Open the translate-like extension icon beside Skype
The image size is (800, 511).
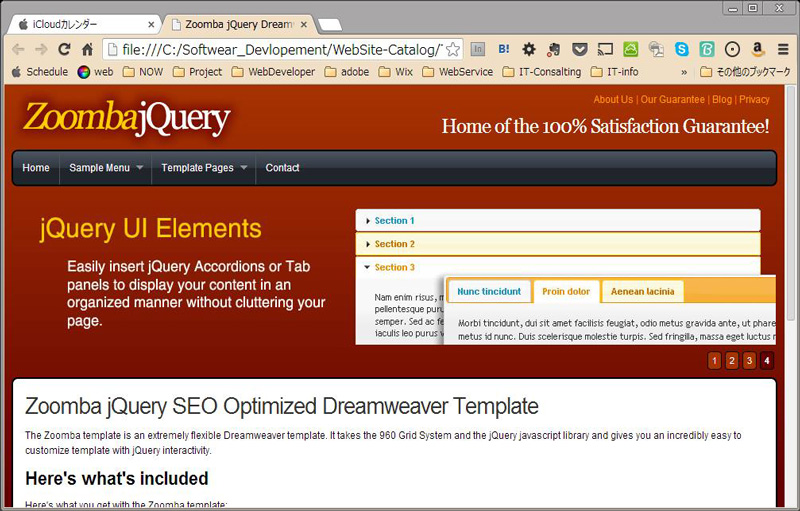coord(656,49)
